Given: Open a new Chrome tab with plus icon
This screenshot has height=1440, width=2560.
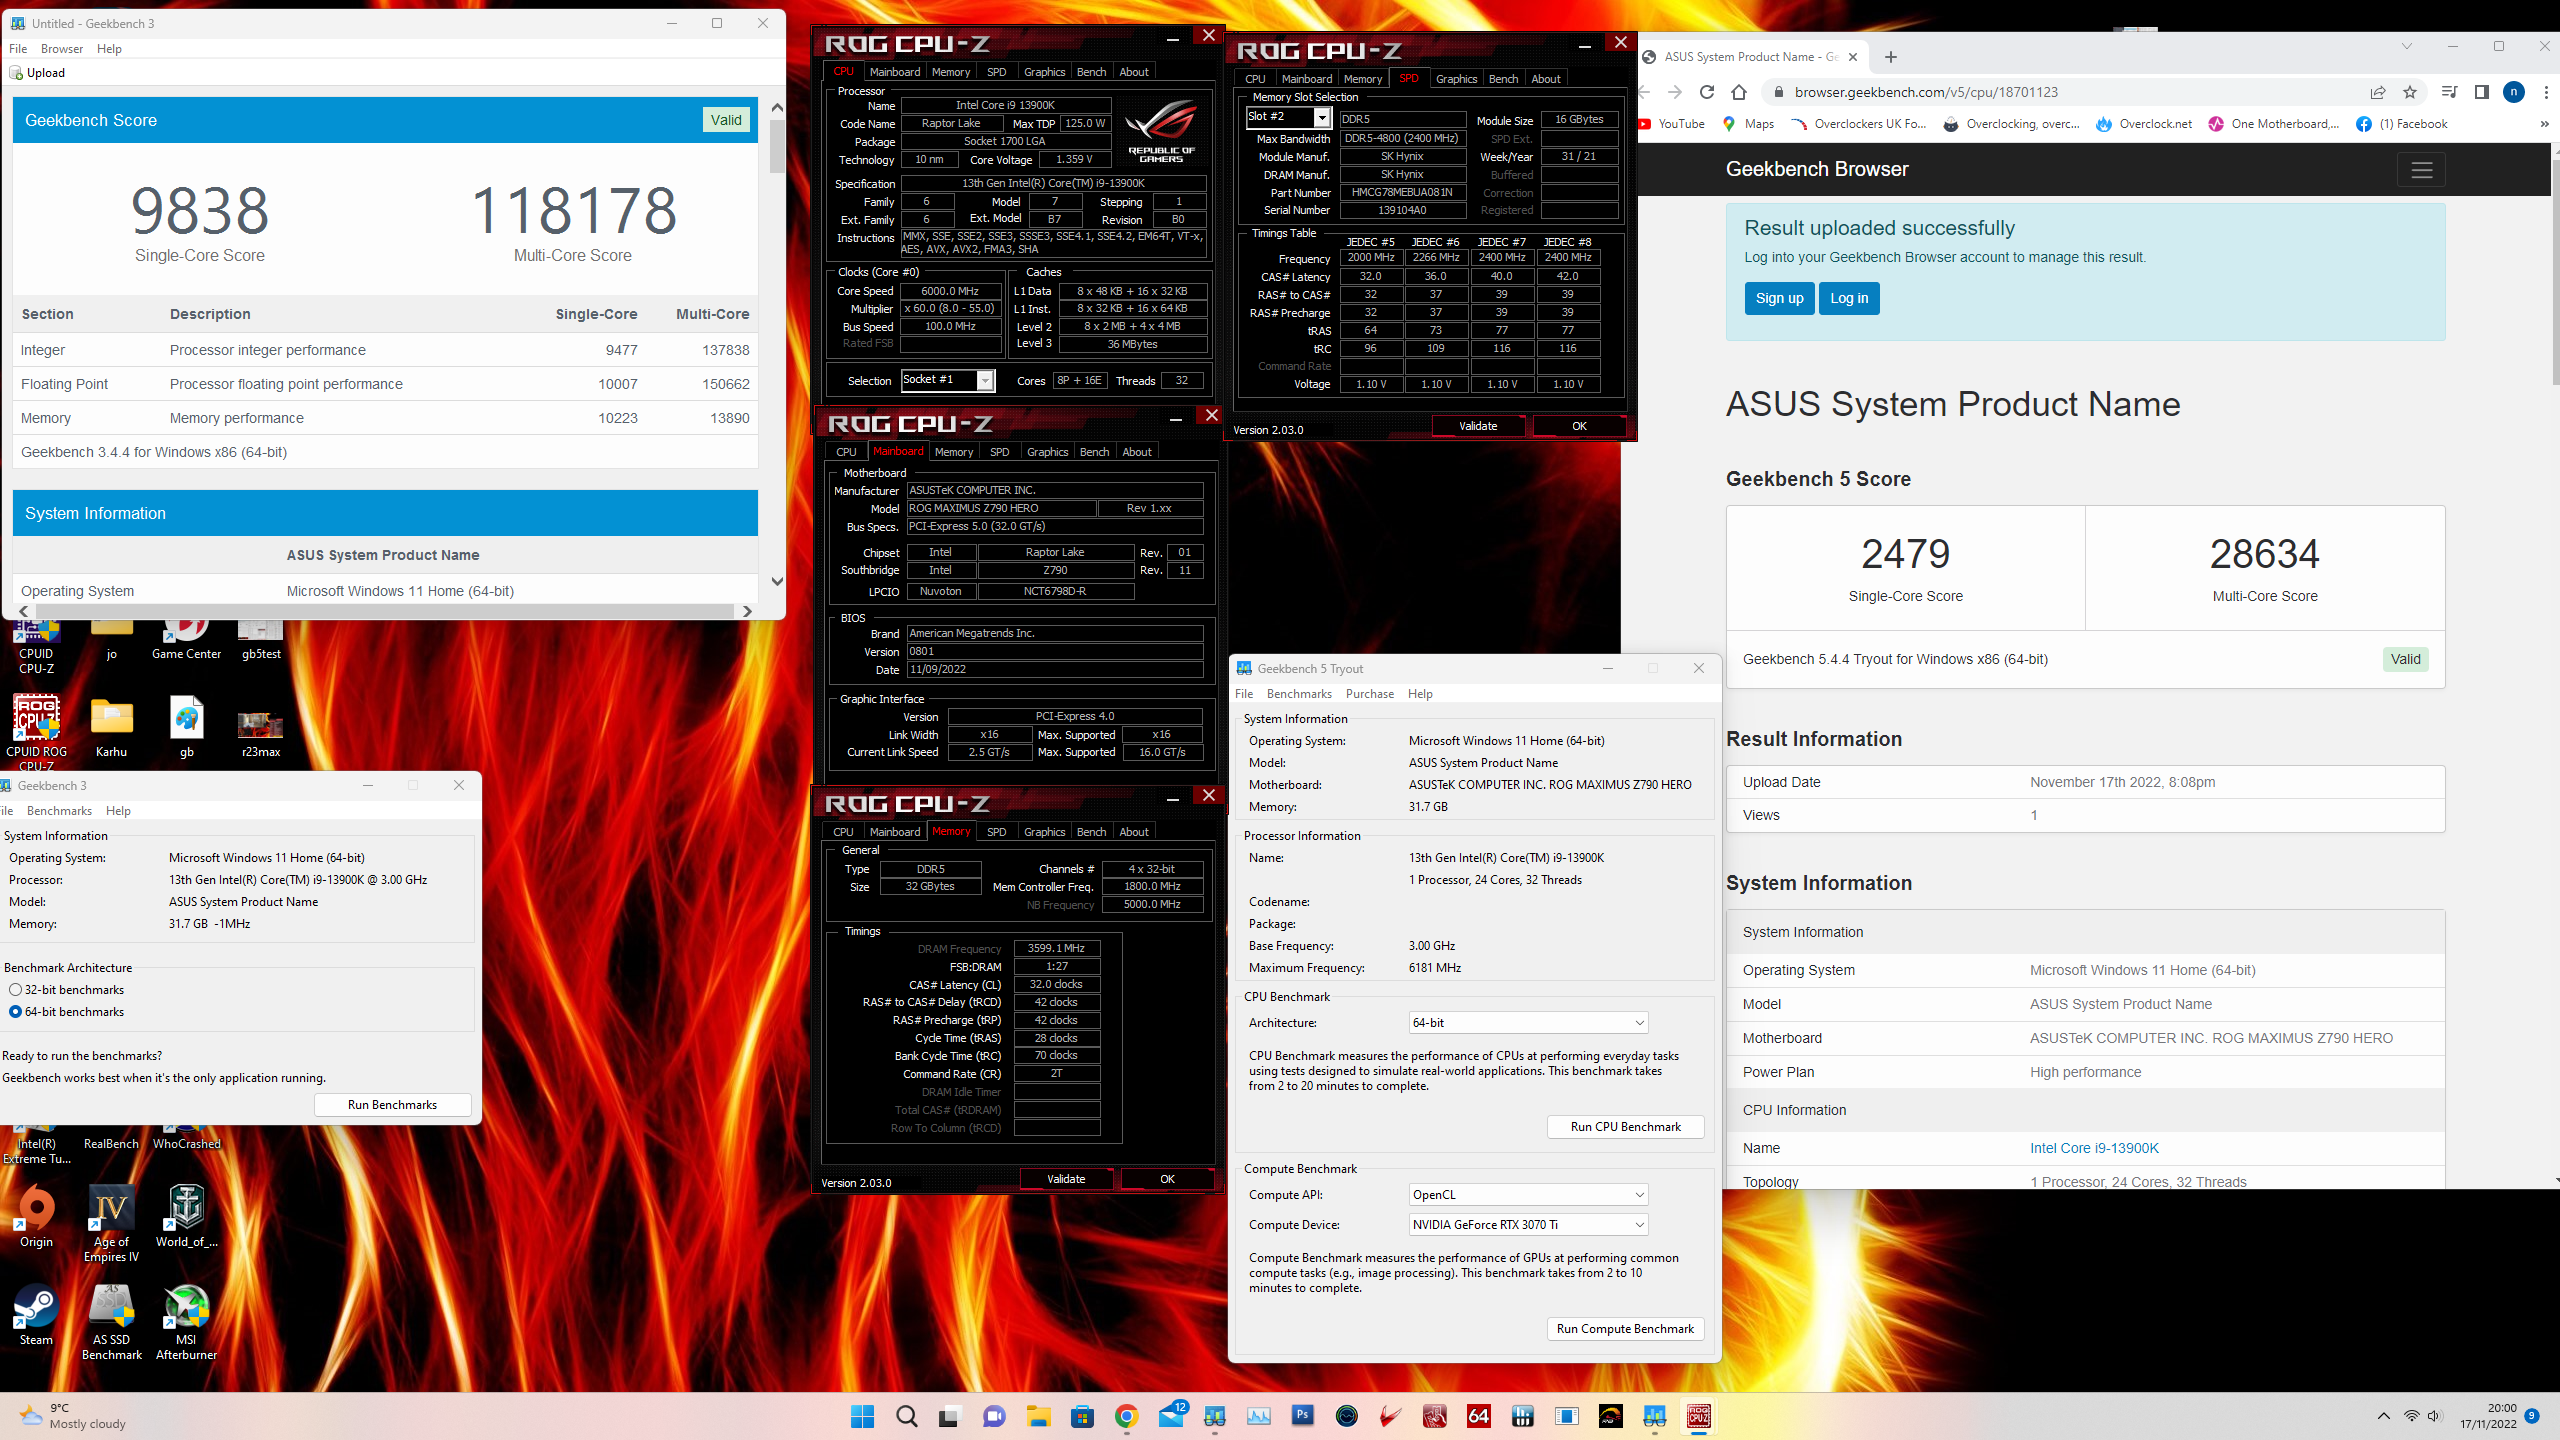Looking at the screenshot, I should [1890, 57].
